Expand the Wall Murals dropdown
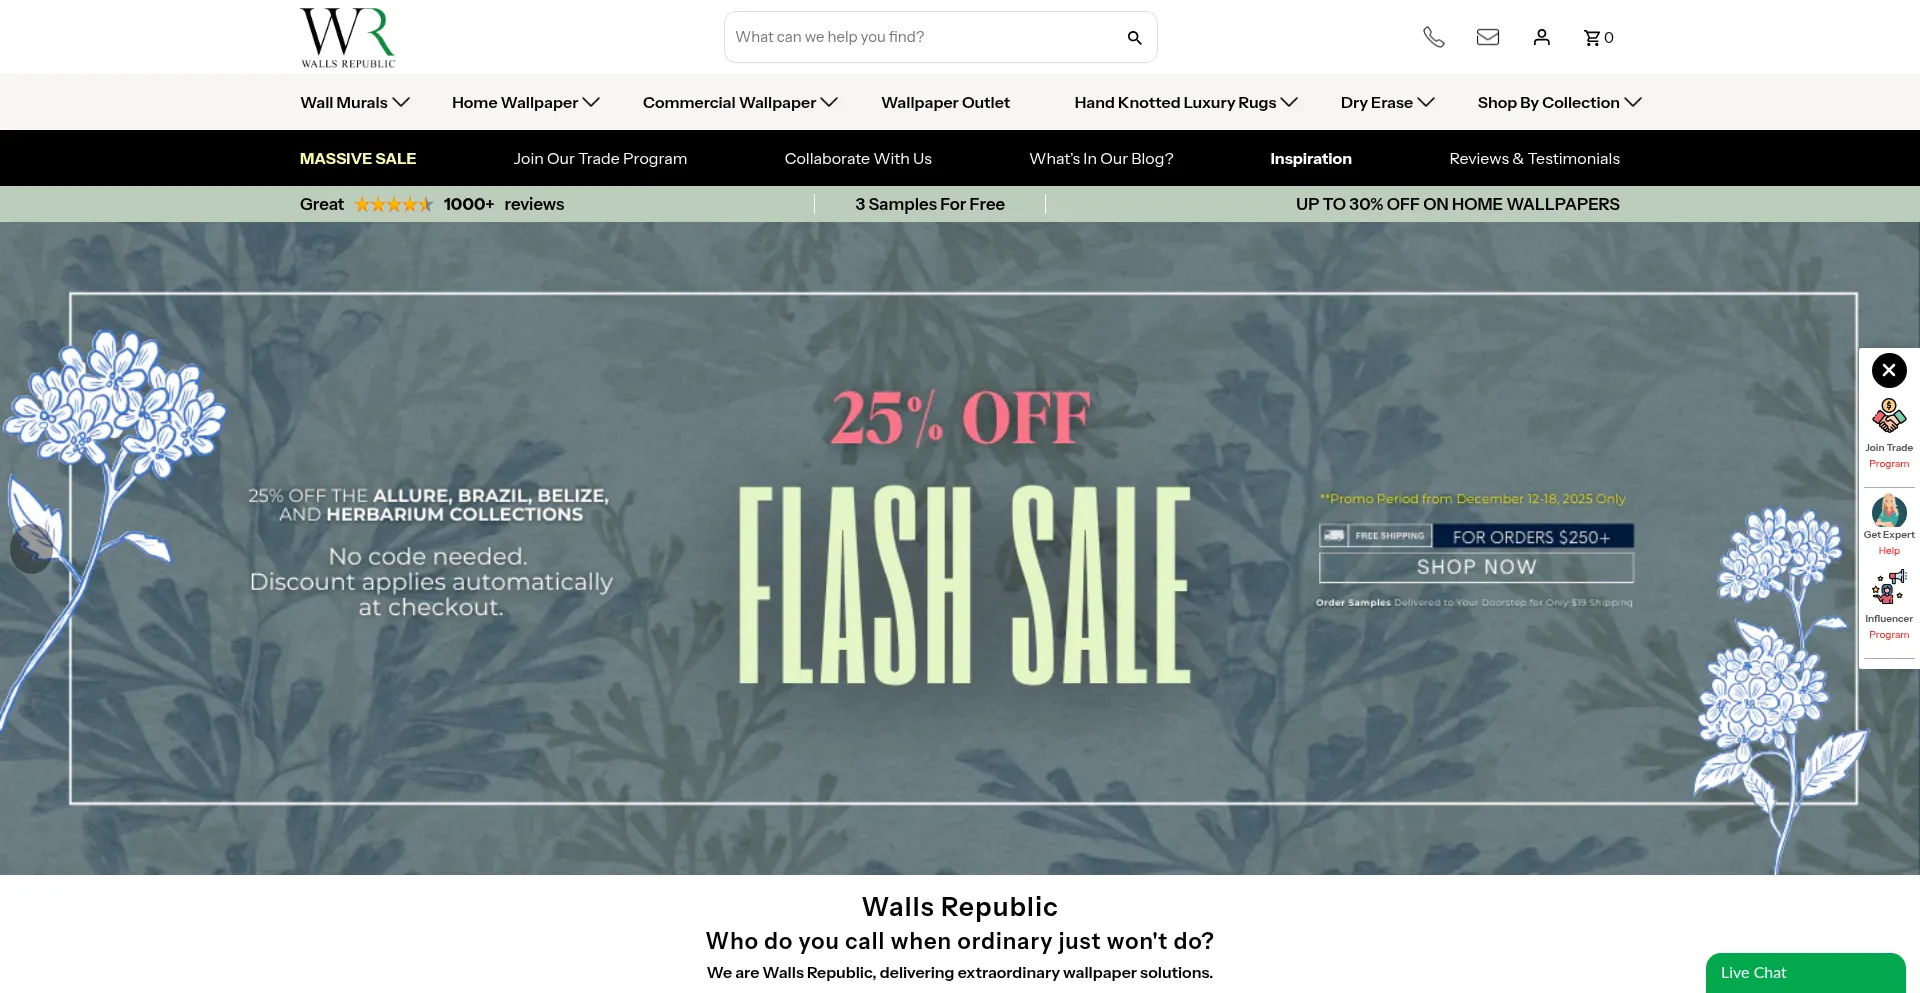1920x993 pixels. (x=355, y=102)
